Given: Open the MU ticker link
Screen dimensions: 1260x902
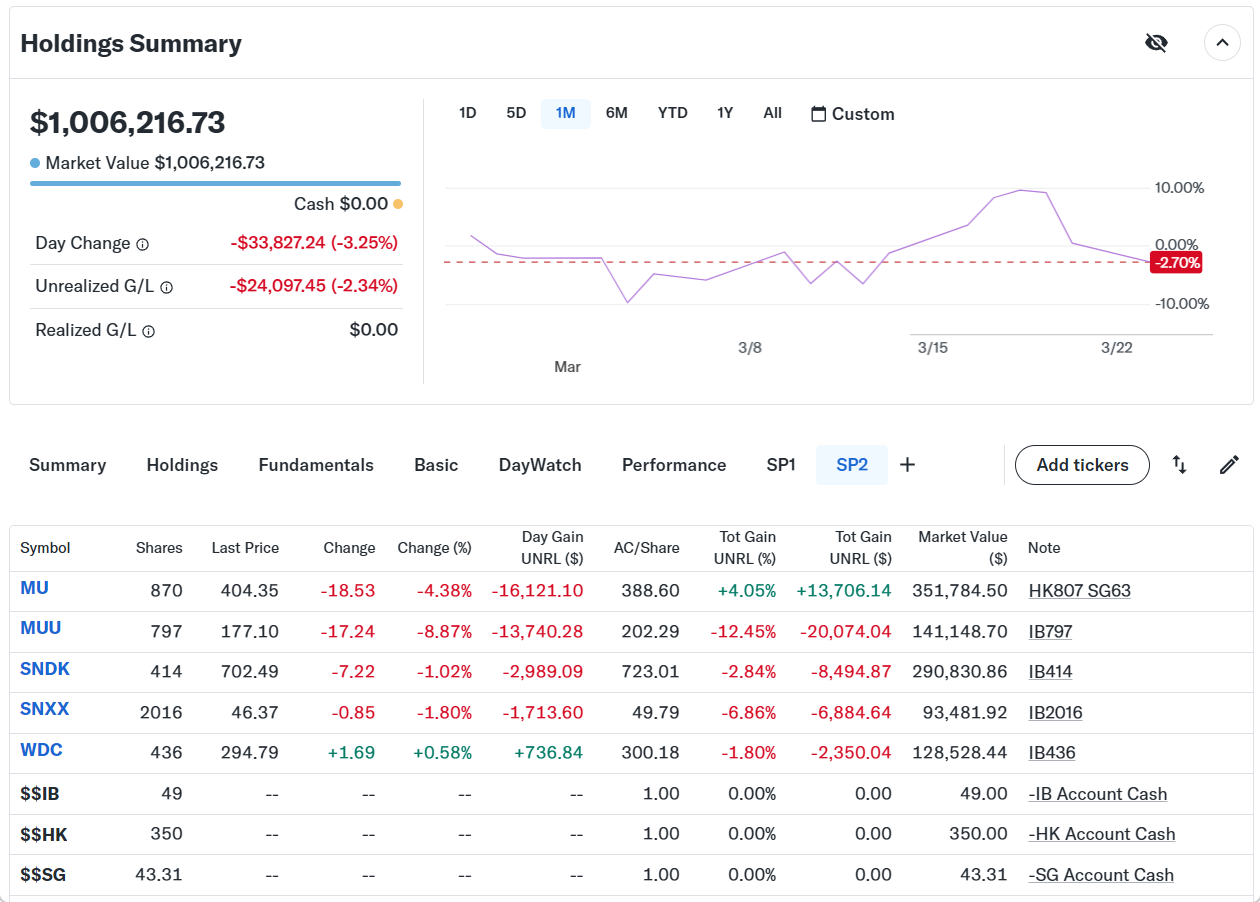Looking at the screenshot, I should (x=34, y=588).
